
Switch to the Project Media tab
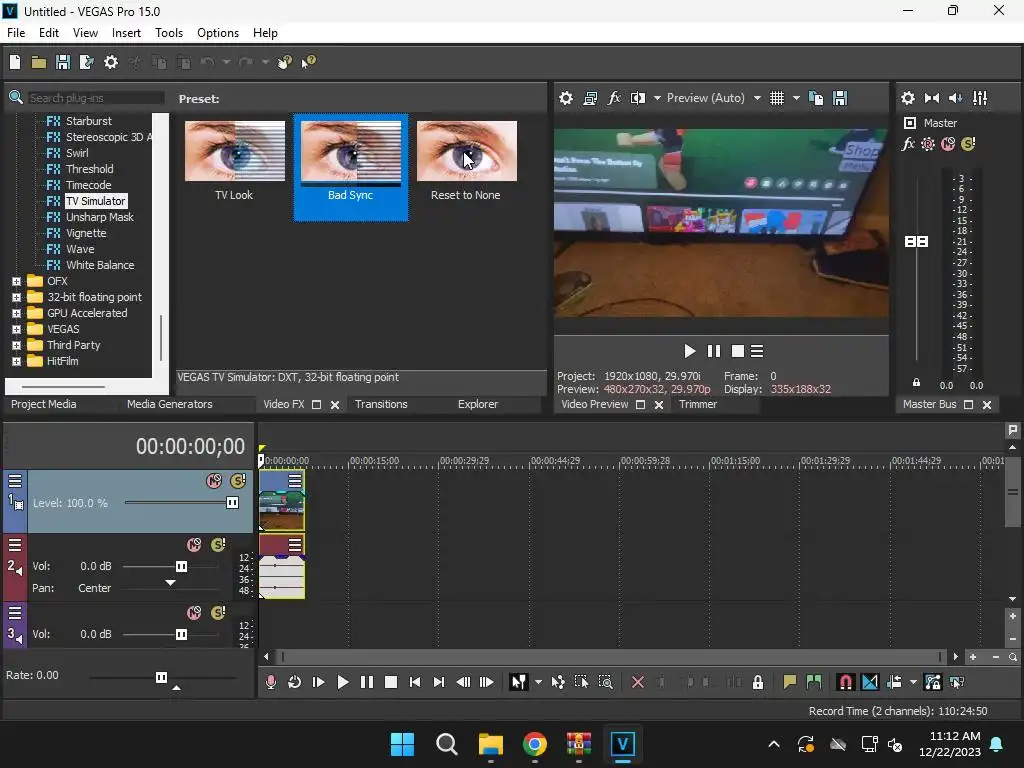pyautogui.click(x=44, y=404)
